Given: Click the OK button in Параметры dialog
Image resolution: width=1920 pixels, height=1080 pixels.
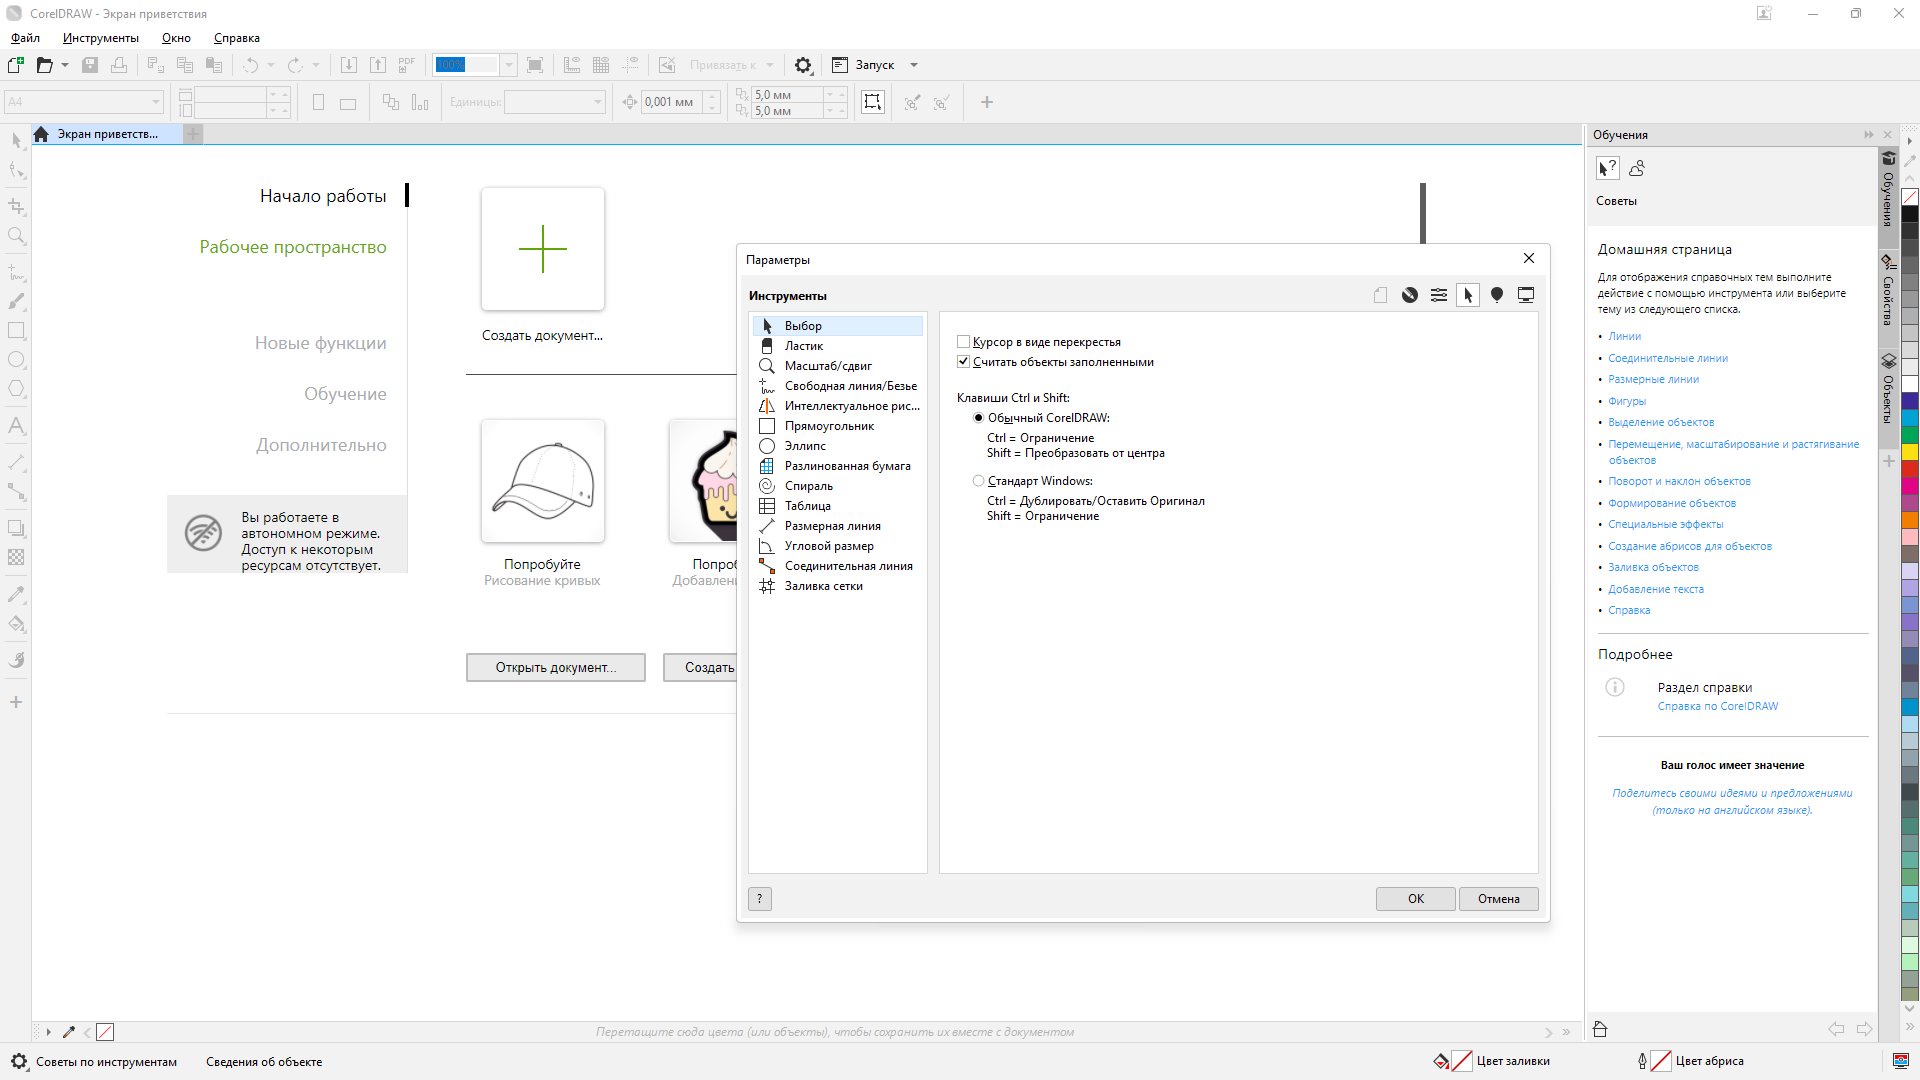Looking at the screenshot, I should [x=1415, y=899].
